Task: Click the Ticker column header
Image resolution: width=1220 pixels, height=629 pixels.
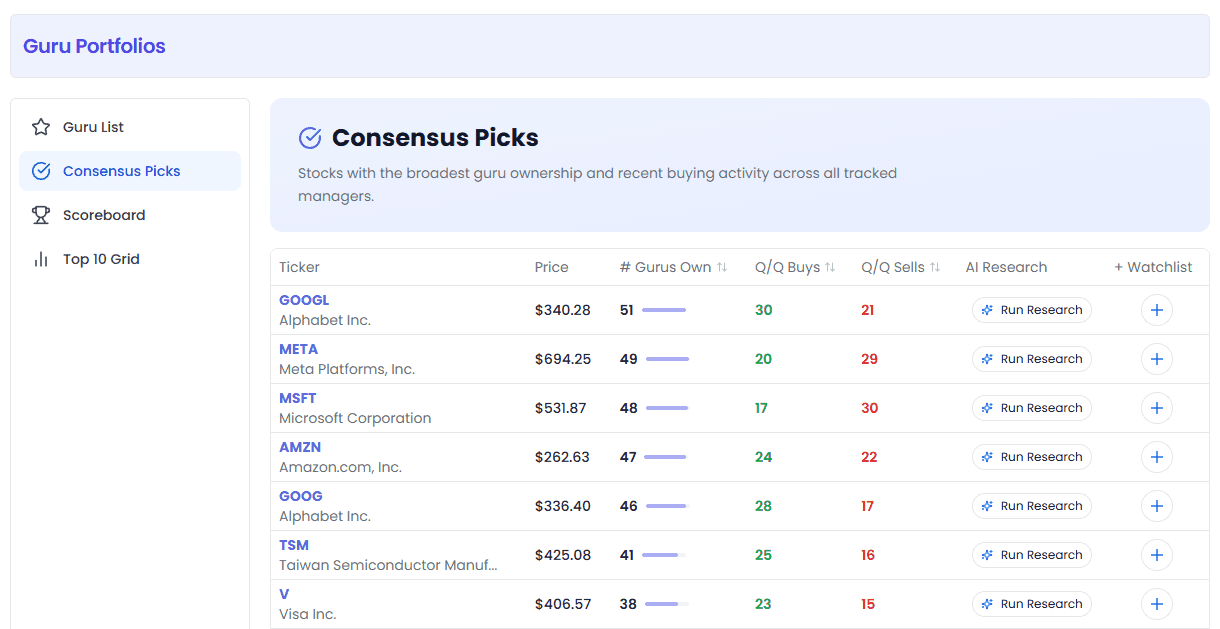Action: point(300,267)
